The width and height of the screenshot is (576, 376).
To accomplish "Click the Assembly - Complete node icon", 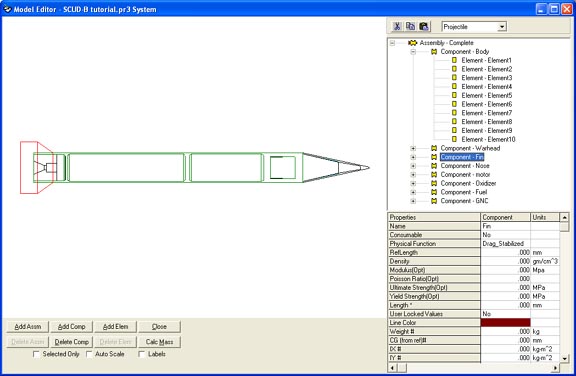I will pyautogui.click(x=413, y=43).
